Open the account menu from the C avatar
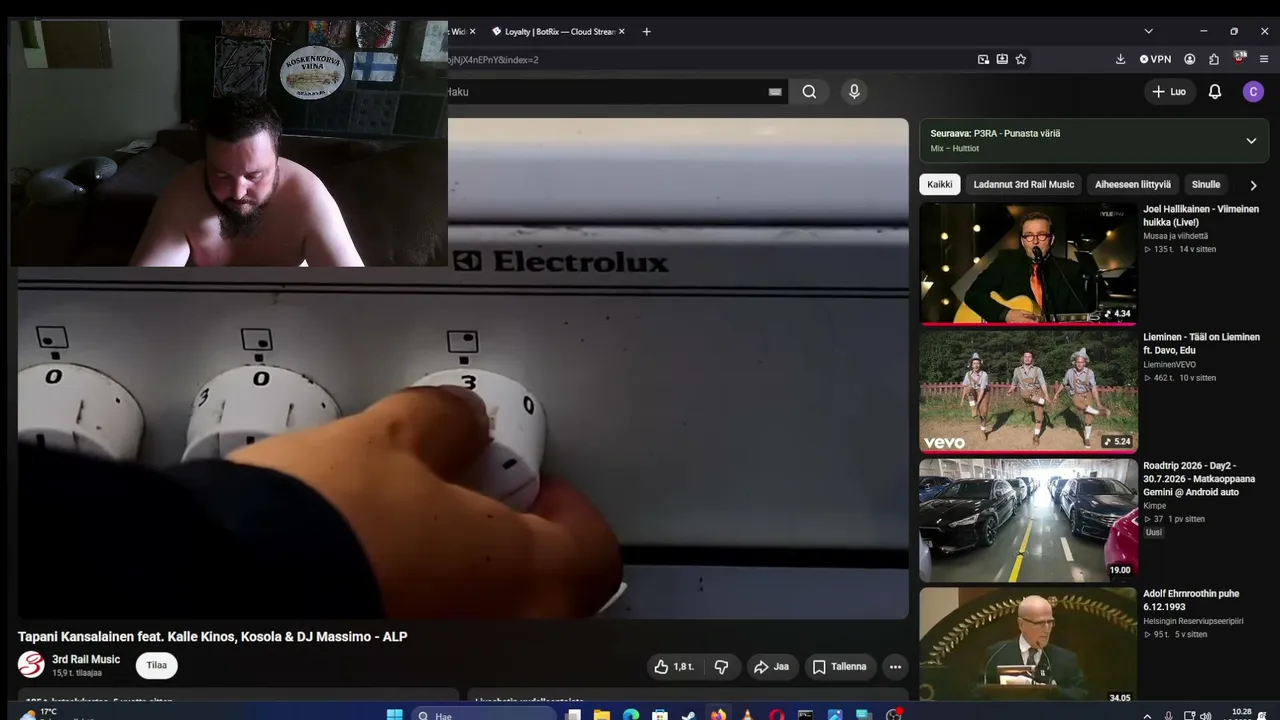Image resolution: width=1280 pixels, height=720 pixels. (x=1253, y=92)
